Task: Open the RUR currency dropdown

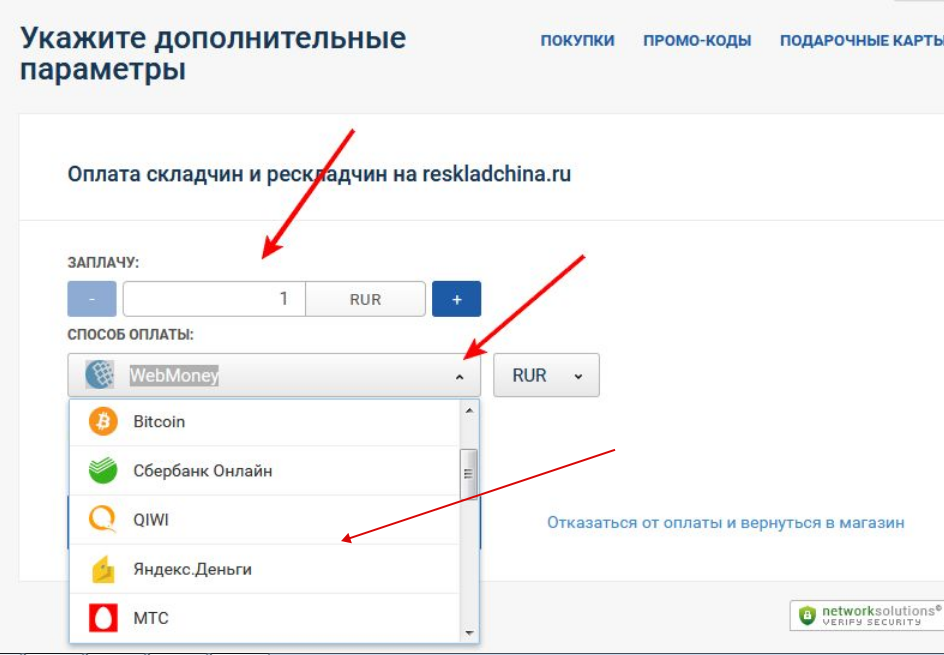Action: [546, 375]
